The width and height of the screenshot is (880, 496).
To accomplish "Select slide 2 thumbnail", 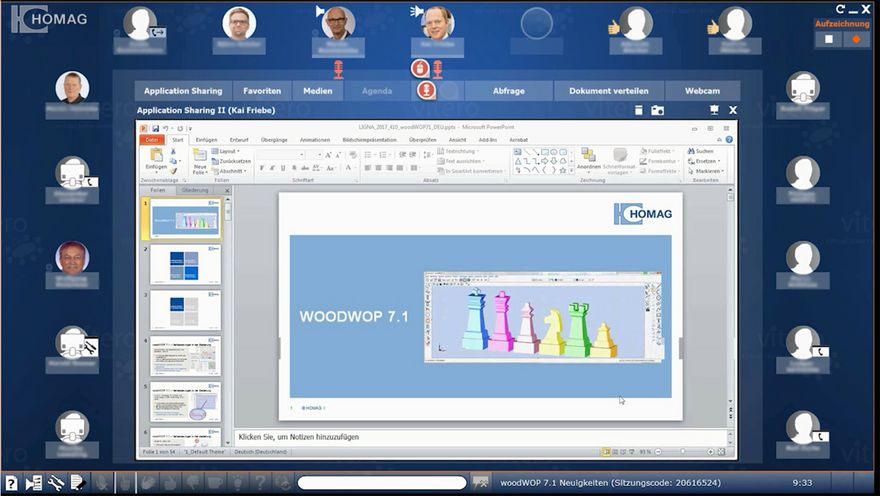I will 185,264.
